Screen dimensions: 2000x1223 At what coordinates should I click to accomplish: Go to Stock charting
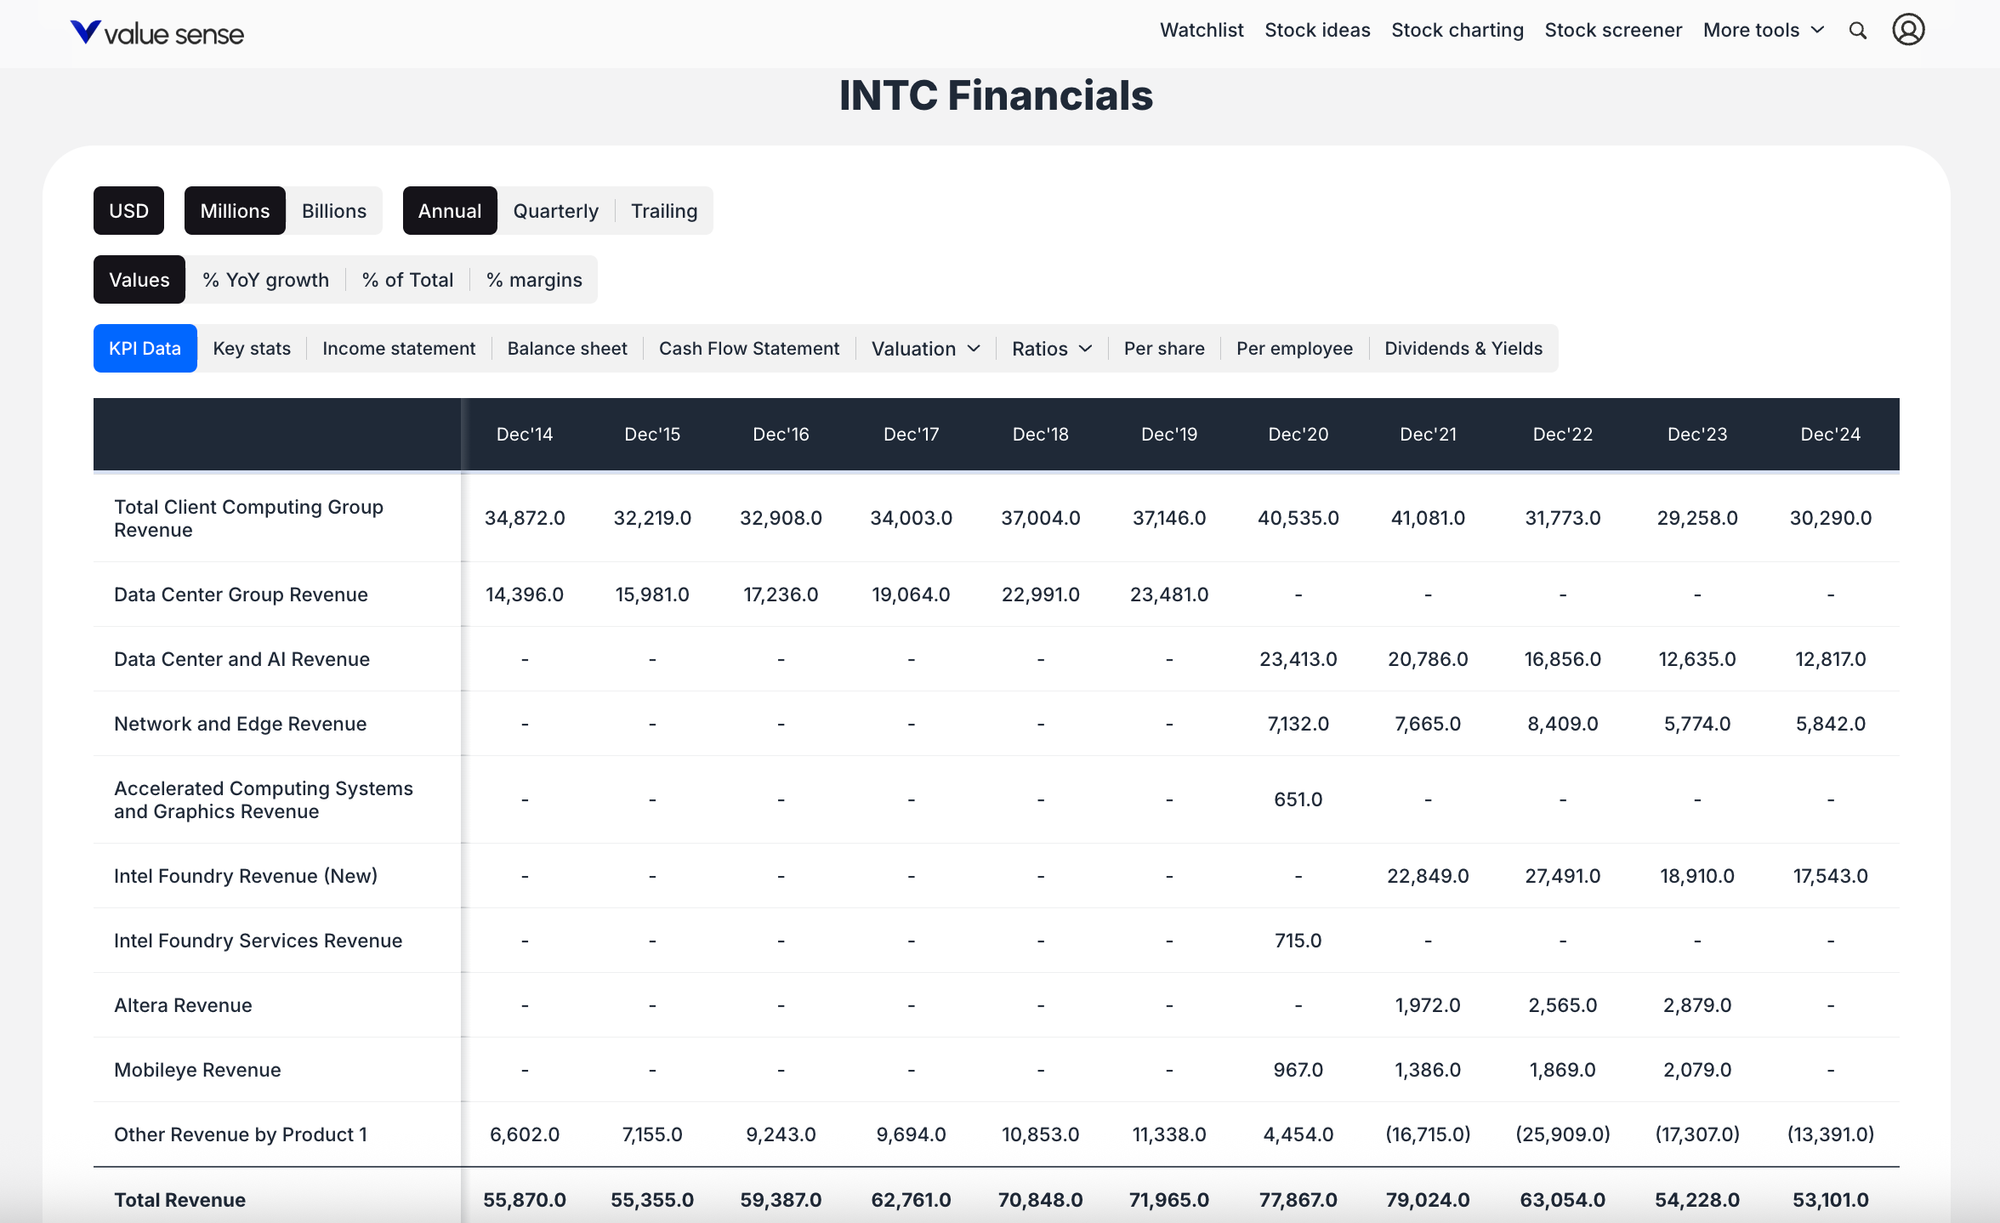(x=1457, y=30)
